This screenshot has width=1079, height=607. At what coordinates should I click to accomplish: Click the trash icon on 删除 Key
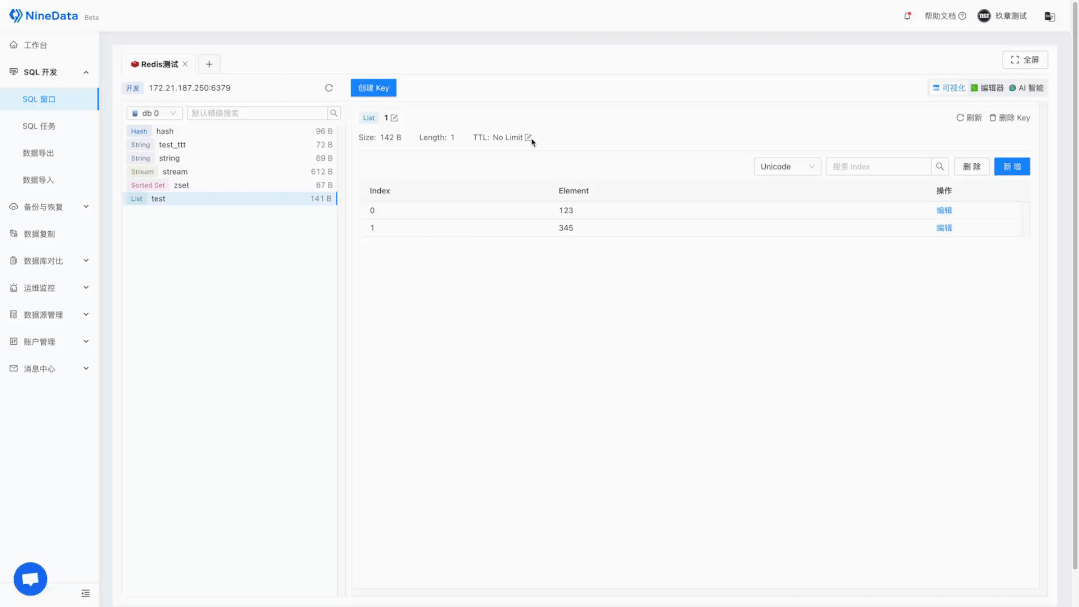(992, 117)
